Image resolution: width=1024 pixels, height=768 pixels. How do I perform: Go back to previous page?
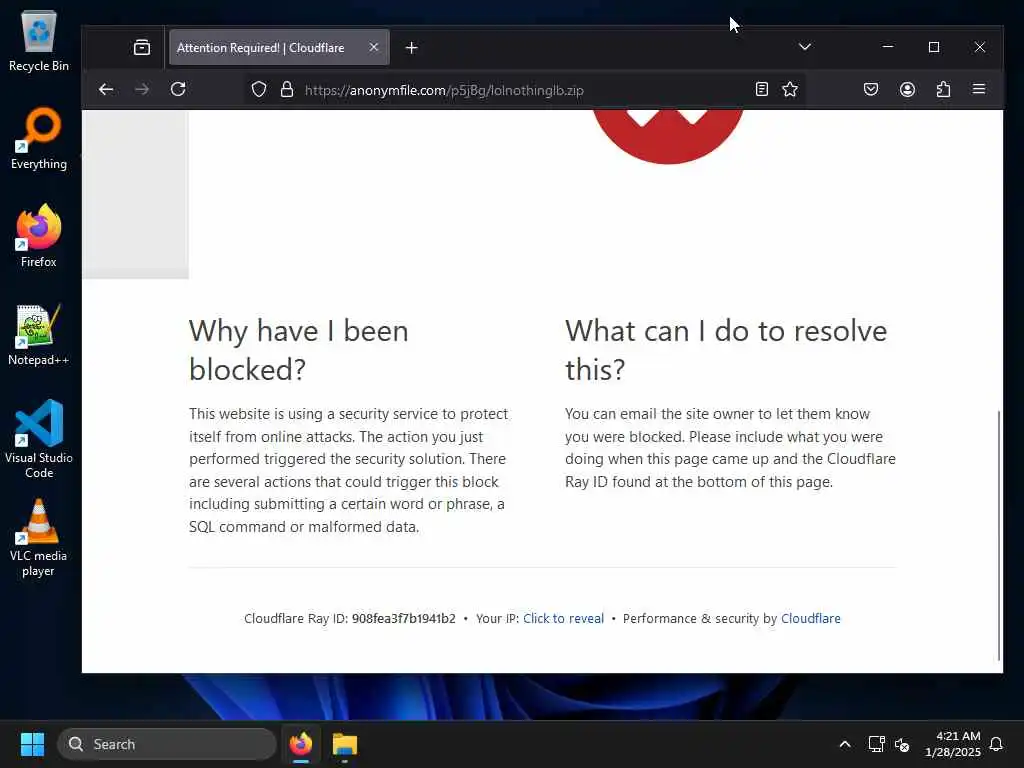(x=106, y=89)
